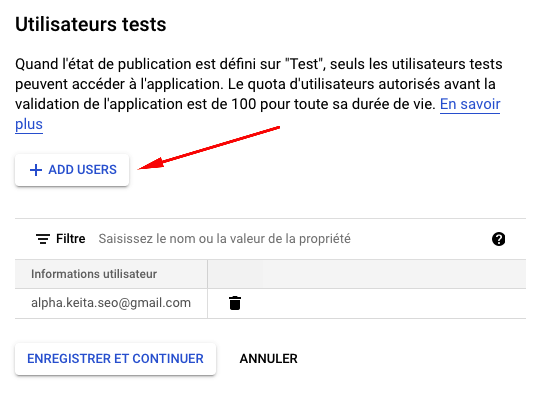Screen dimensions: 537x402
Task: Delete alpha.keita.seo@gmail.com using the trash icon
Action: 235,303
